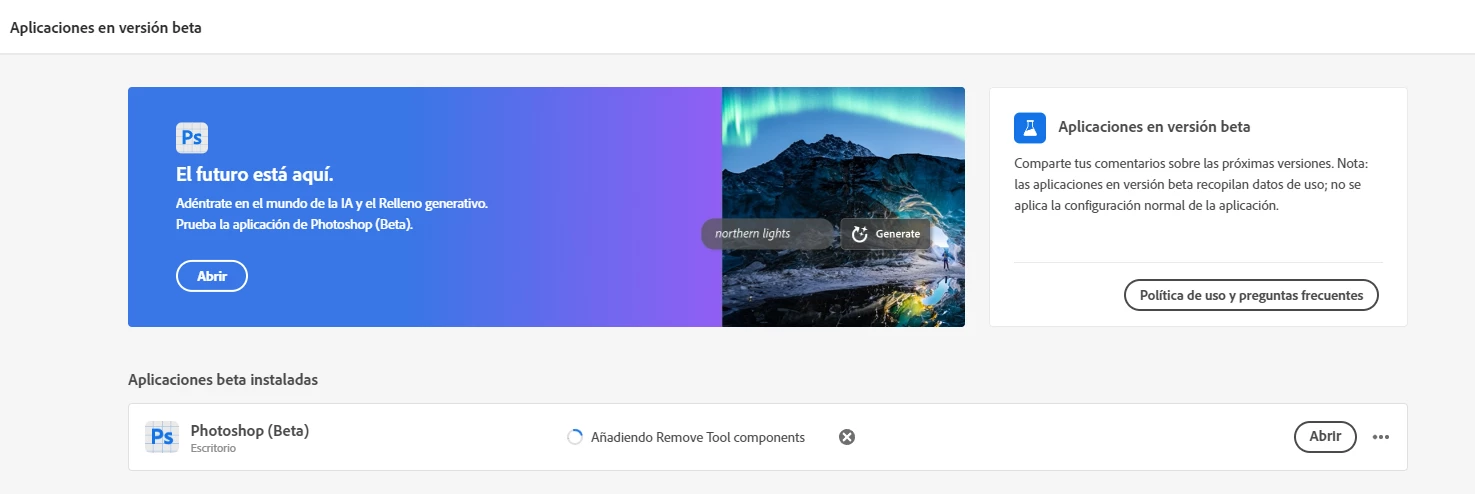The height and width of the screenshot is (494, 1475).
Task: Click the 'Prueba la aplicación de Photoshop (Beta).' text
Action: (x=295, y=224)
